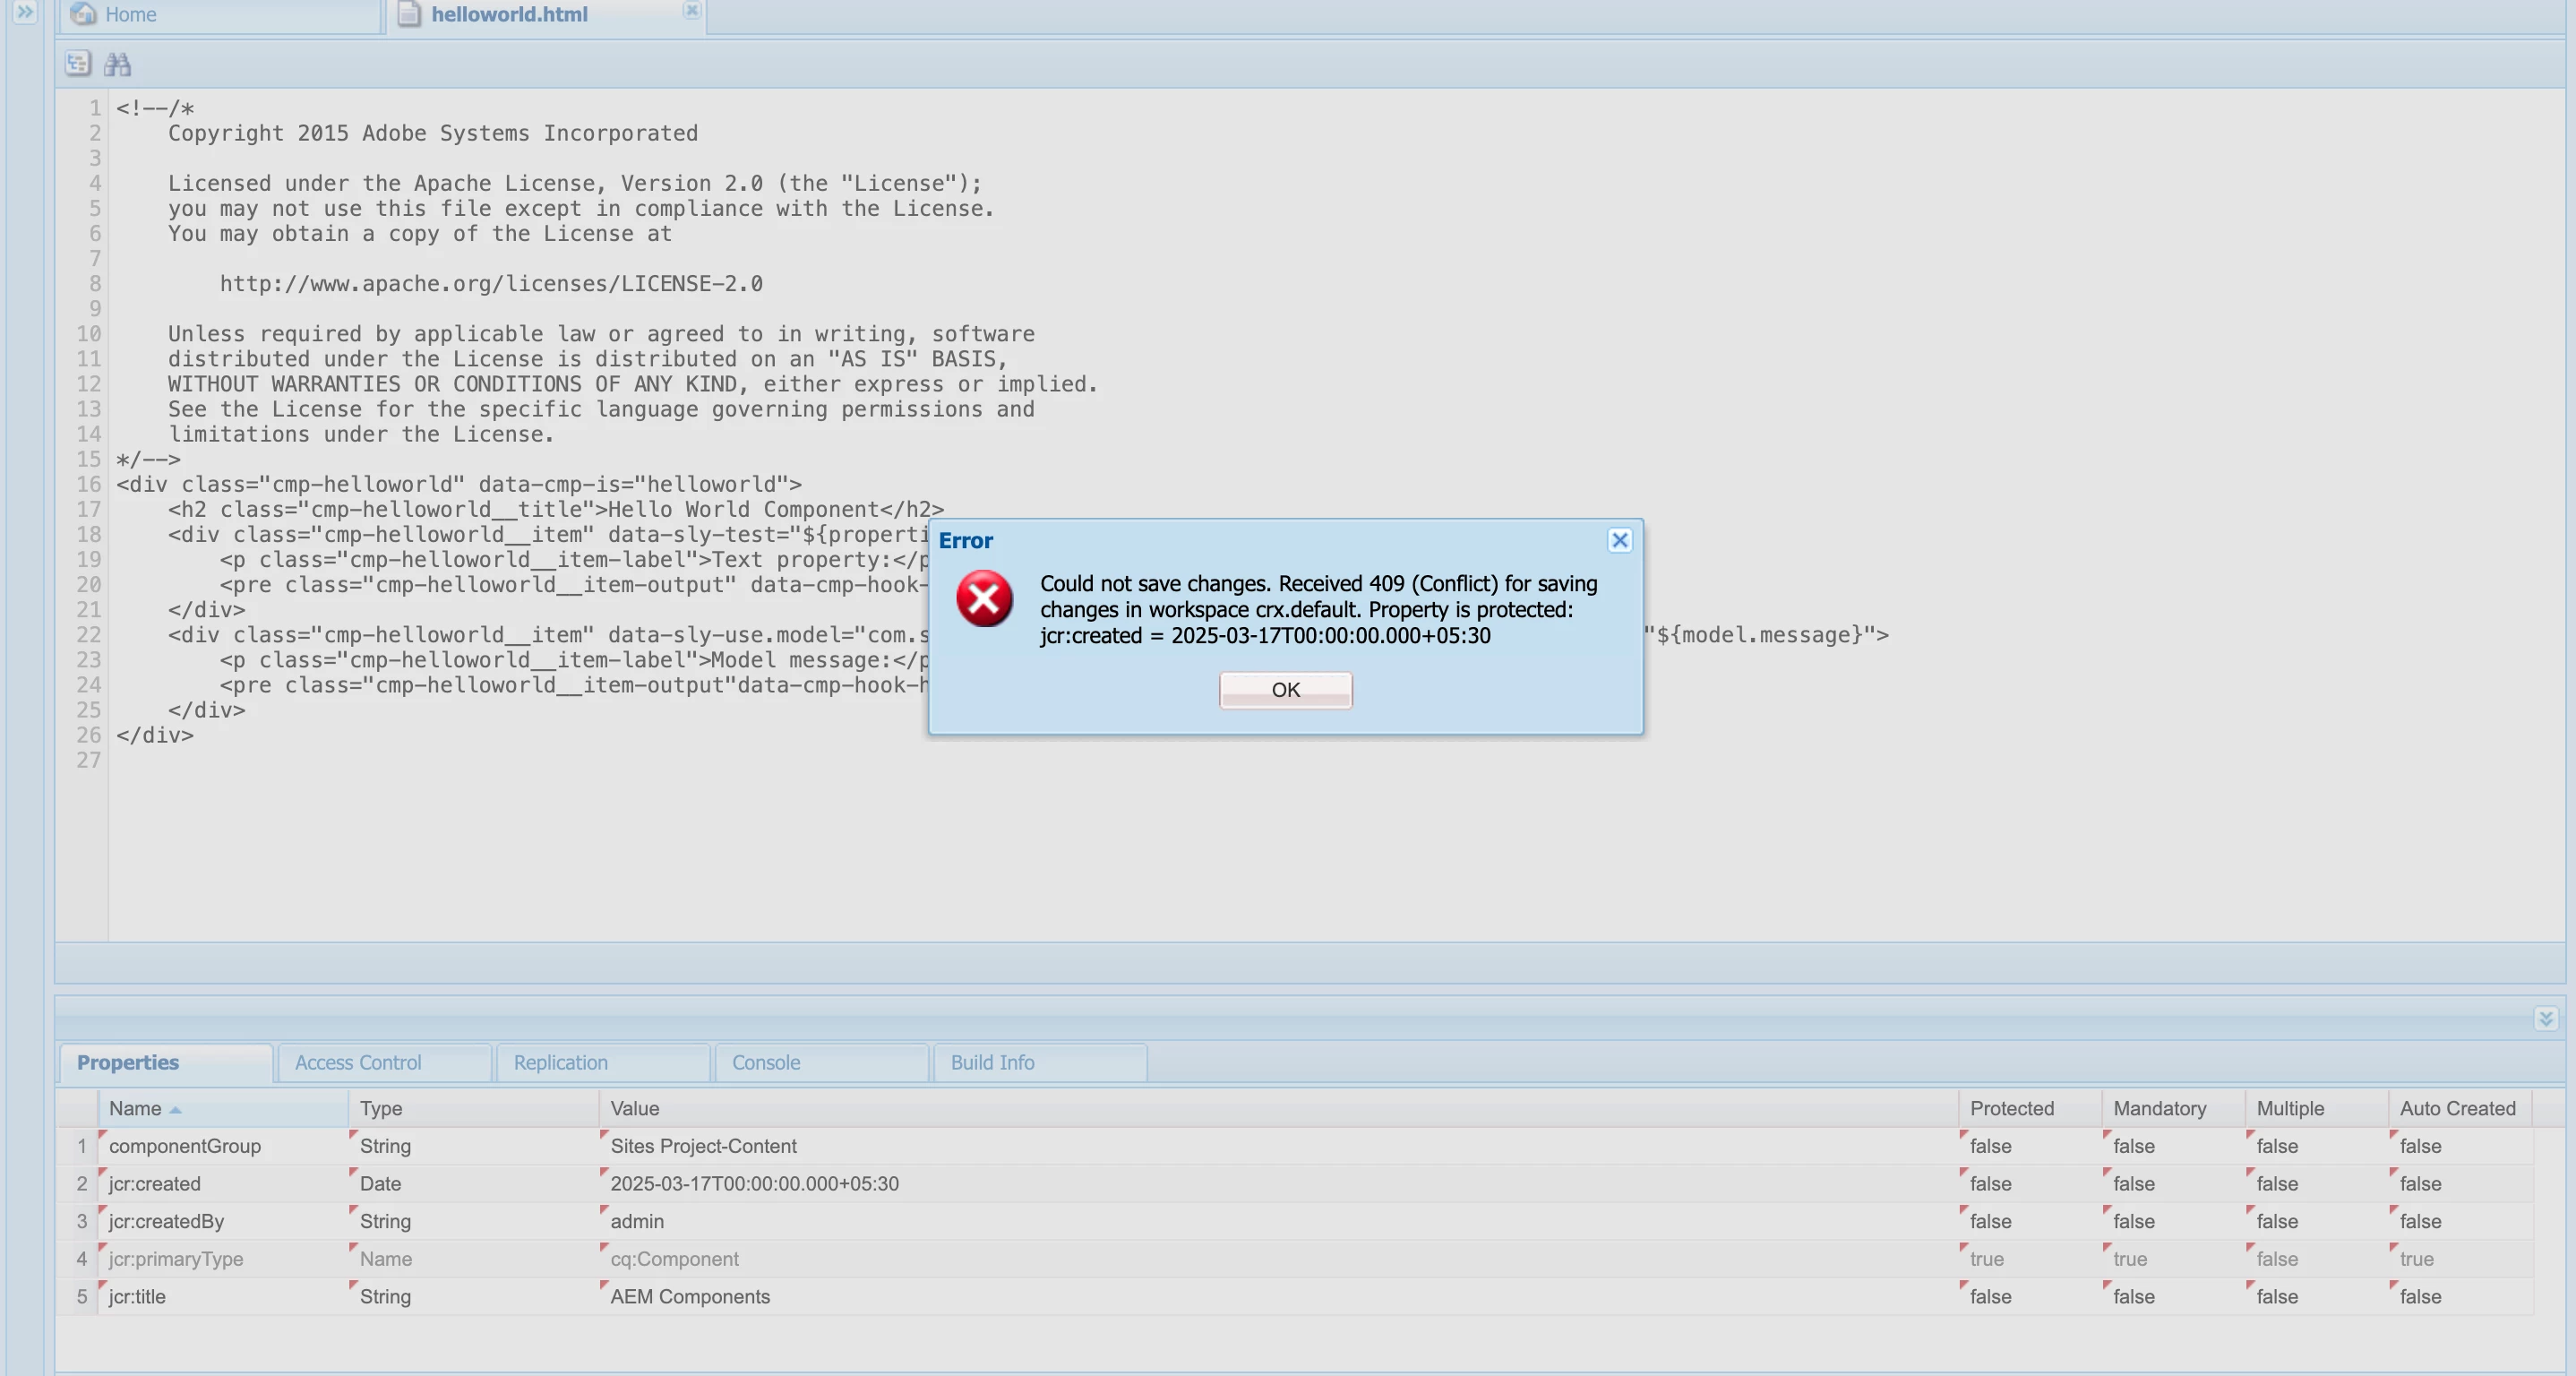The height and width of the screenshot is (1376, 2576).
Task: Open the Replication tab
Action: [560, 1062]
